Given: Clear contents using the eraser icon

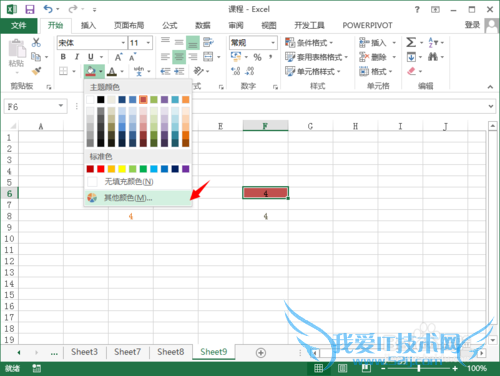Looking at the screenshot, I should [412, 71].
